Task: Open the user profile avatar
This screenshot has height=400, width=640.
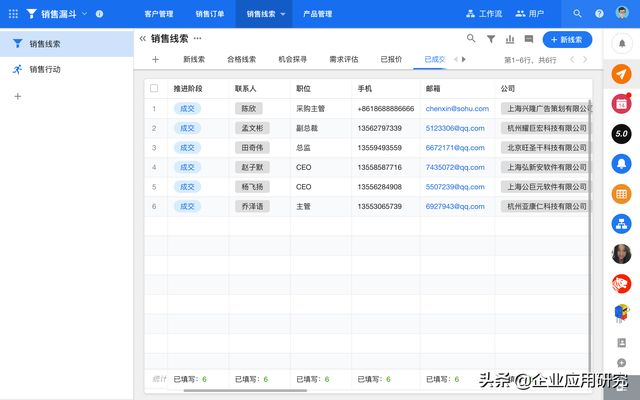Action: (x=622, y=13)
